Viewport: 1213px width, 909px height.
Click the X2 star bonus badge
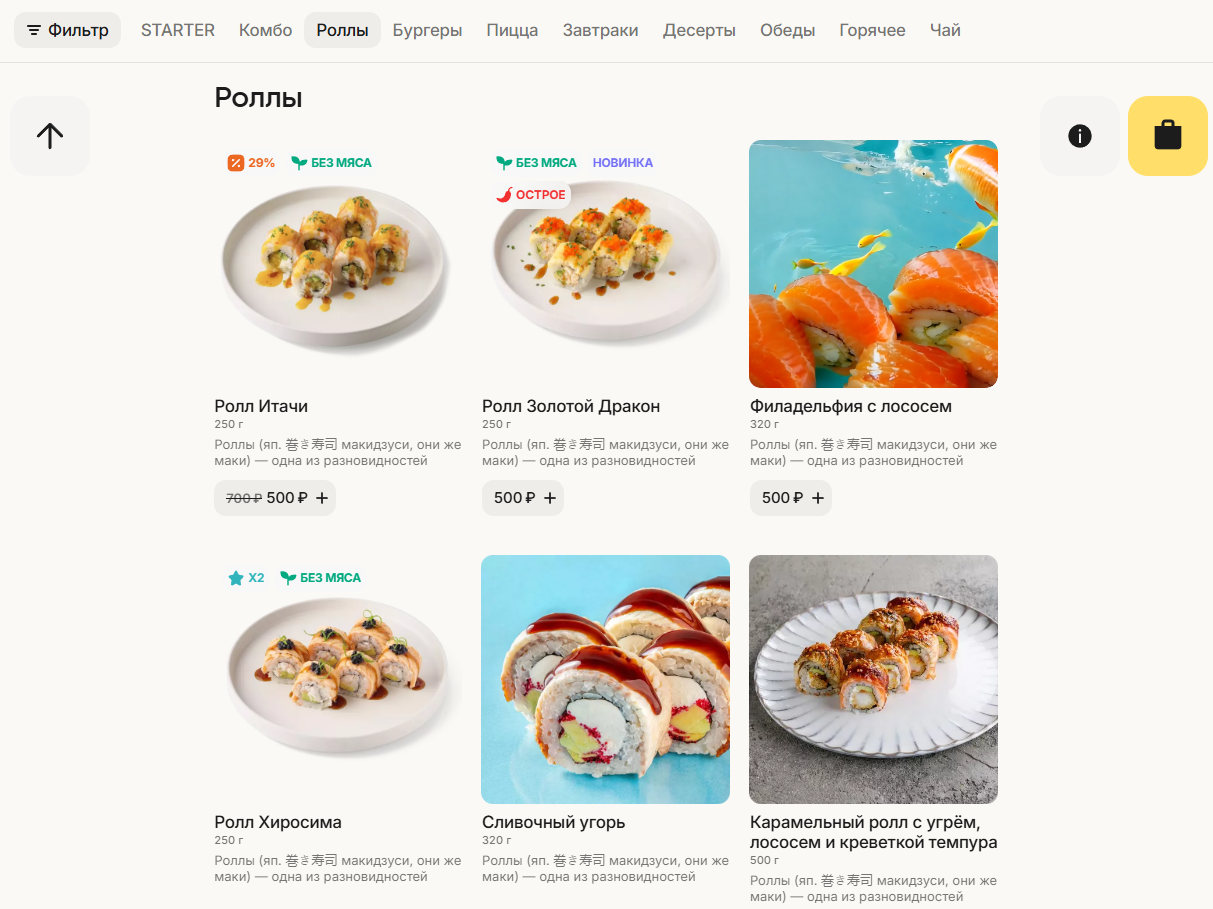(x=246, y=578)
